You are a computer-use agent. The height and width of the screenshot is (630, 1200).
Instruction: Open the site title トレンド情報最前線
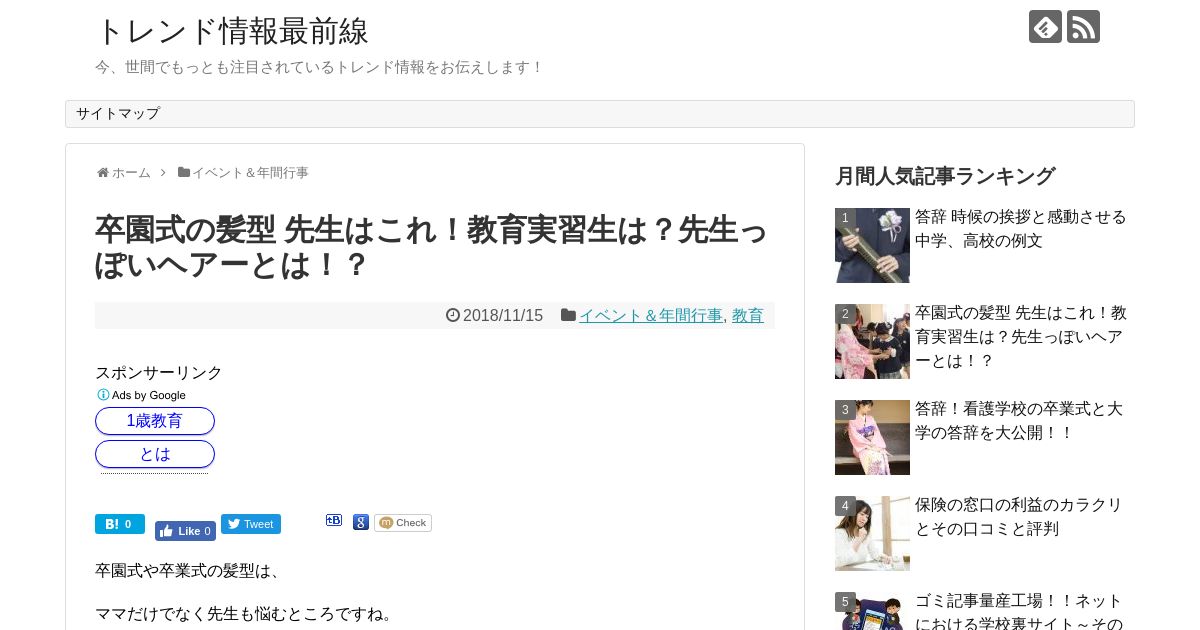(x=232, y=31)
